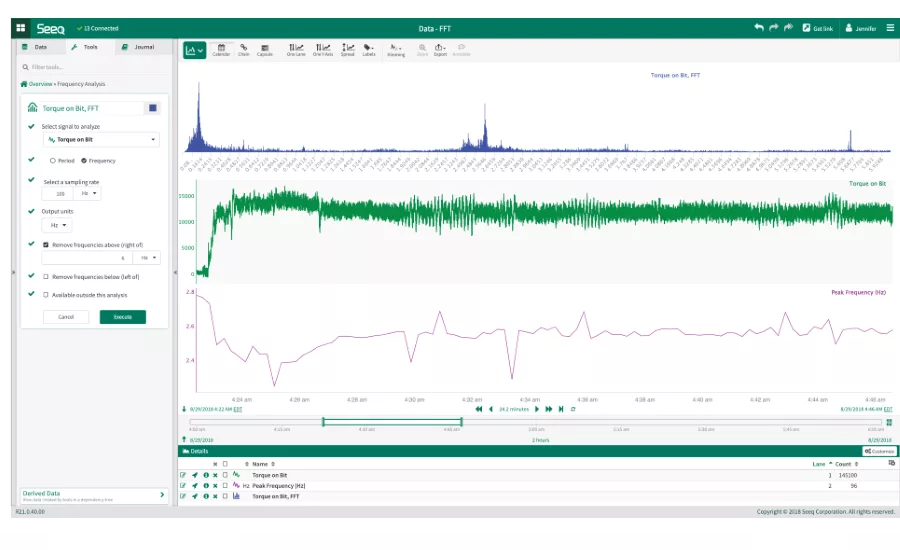Switch to One Lane display
The image size is (900, 550).
pyautogui.click(x=296, y=50)
